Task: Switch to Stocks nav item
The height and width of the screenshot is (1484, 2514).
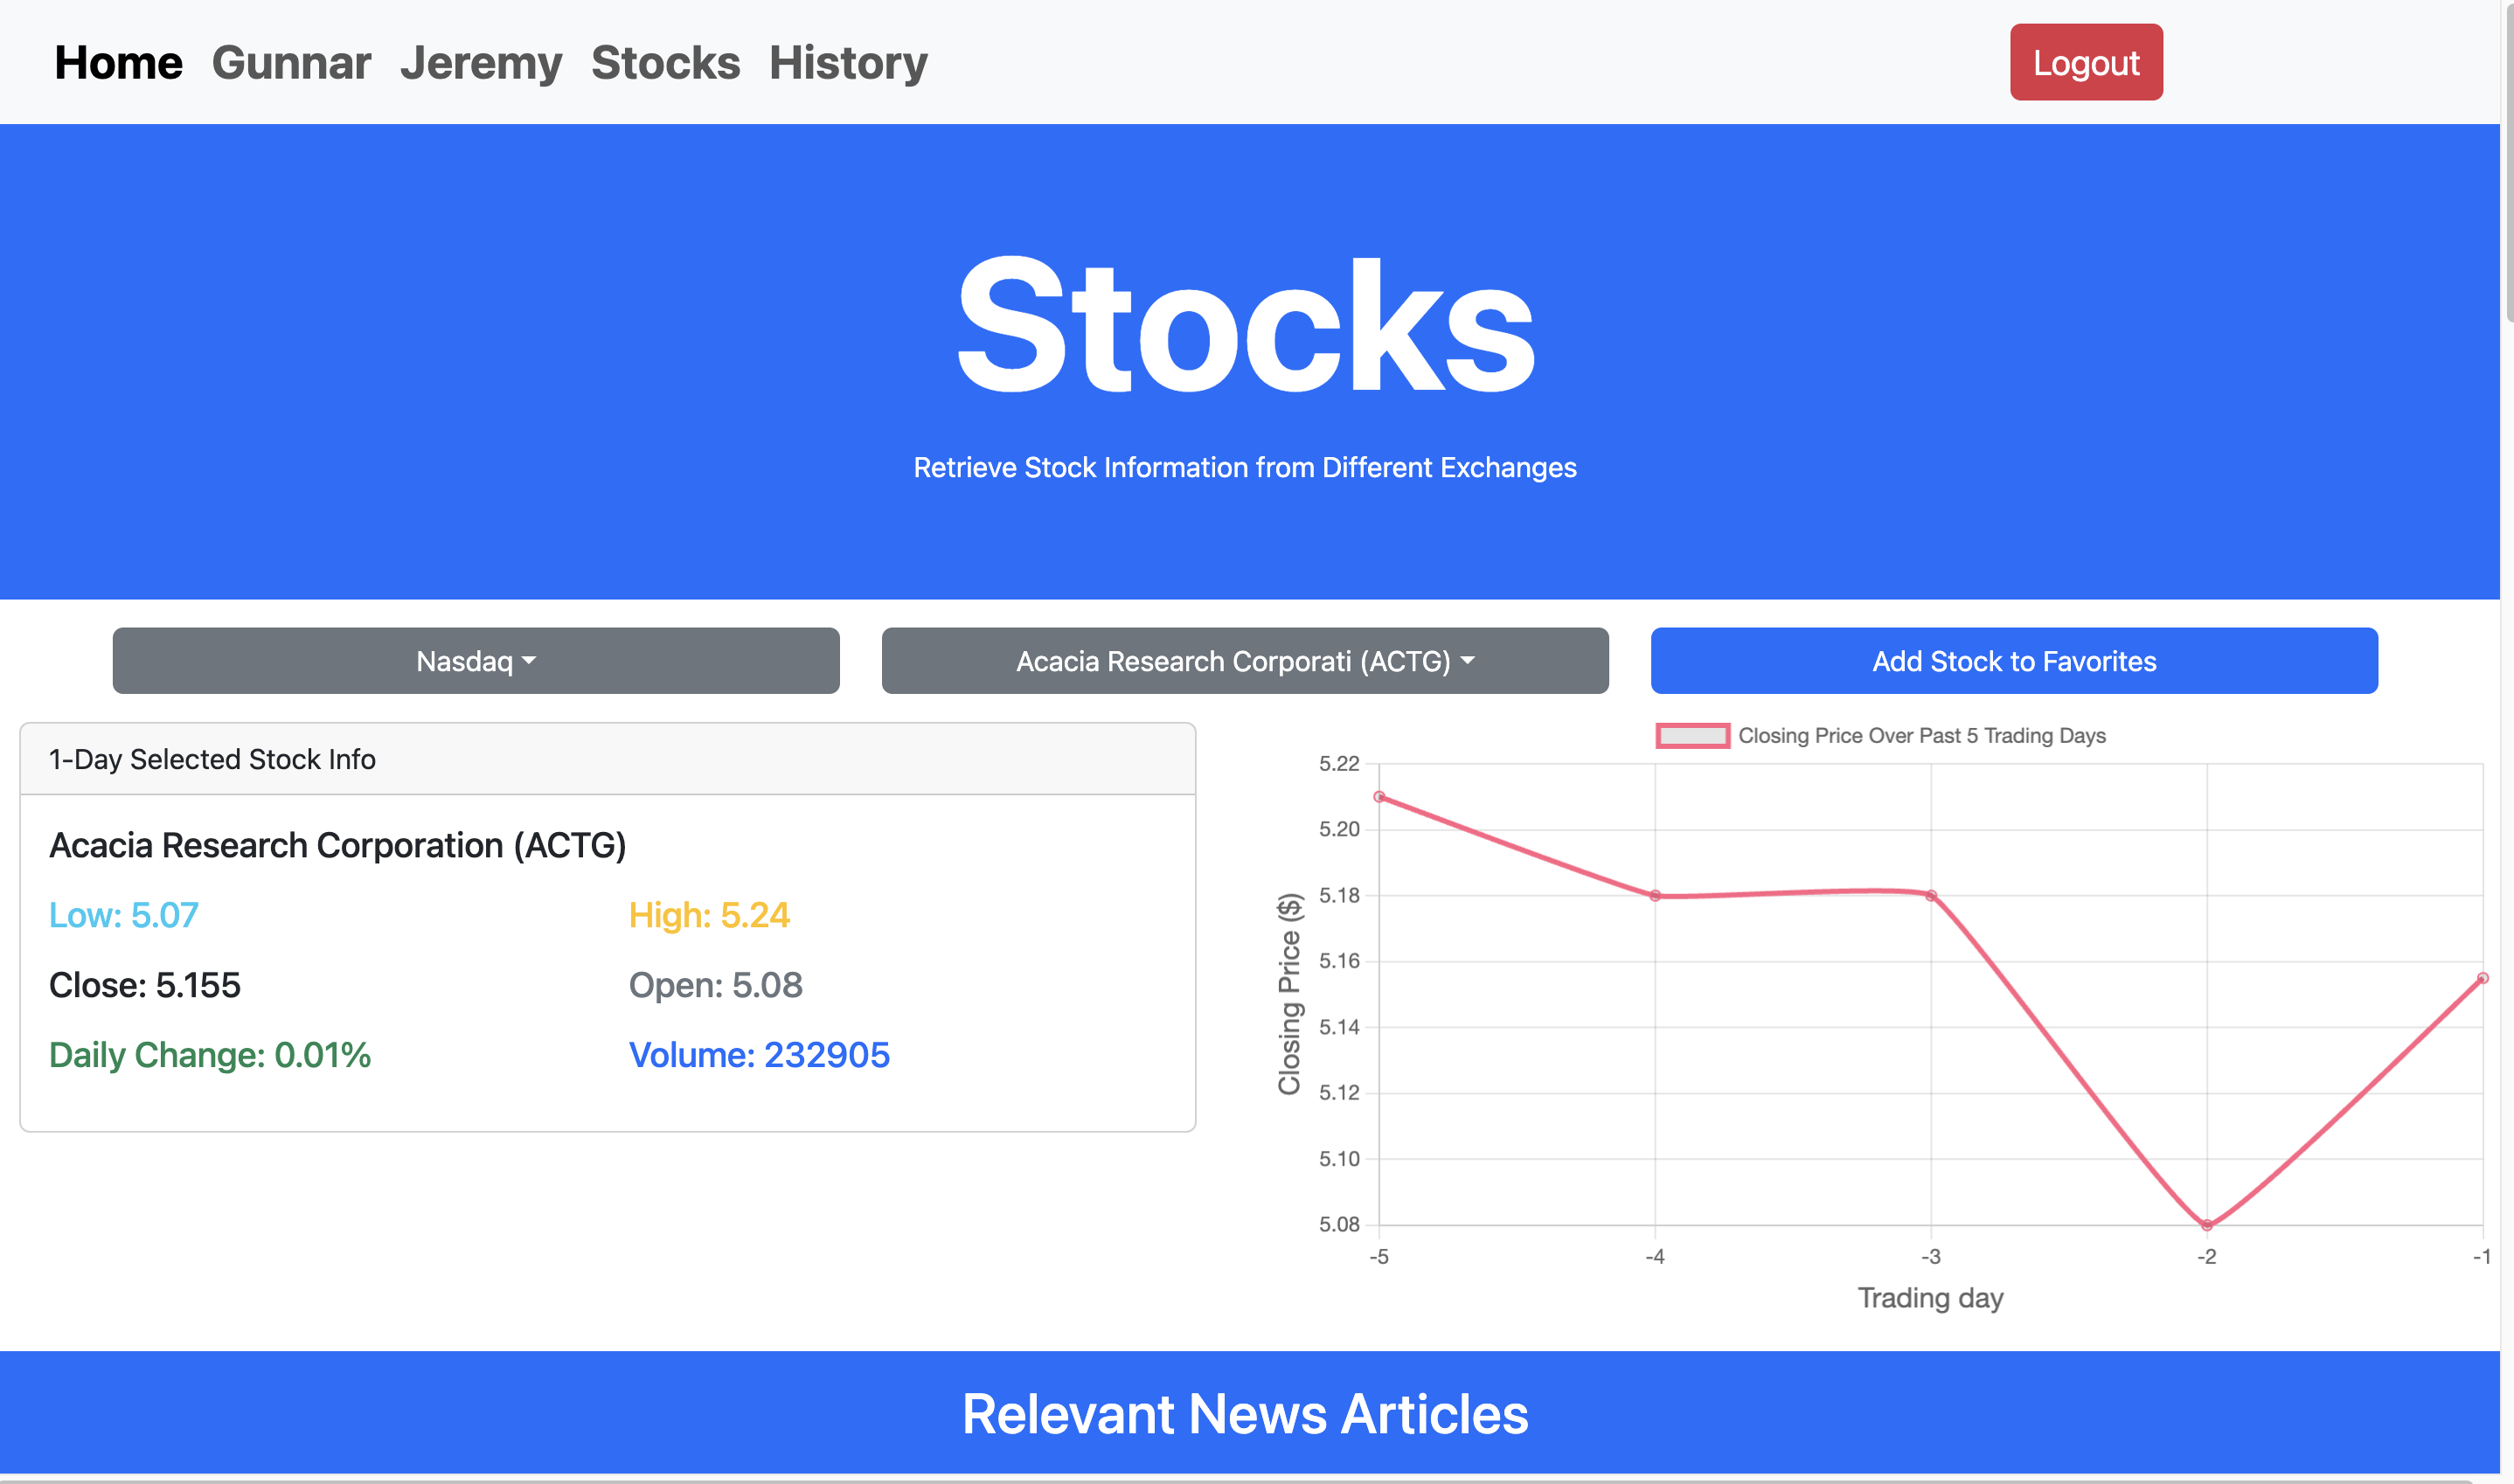Action: (665, 63)
